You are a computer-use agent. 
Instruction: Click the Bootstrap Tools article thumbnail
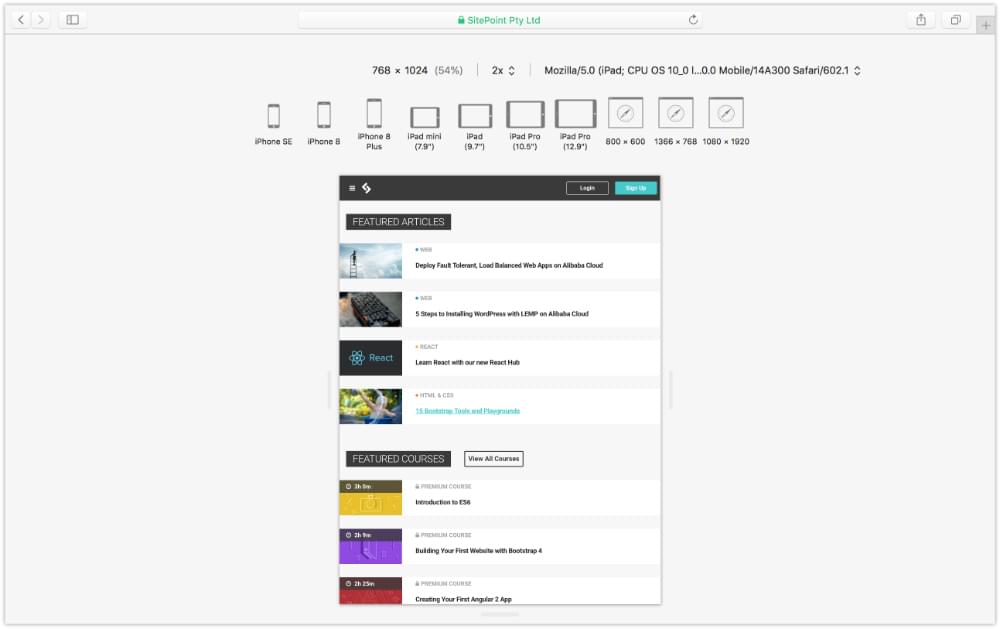click(x=371, y=406)
